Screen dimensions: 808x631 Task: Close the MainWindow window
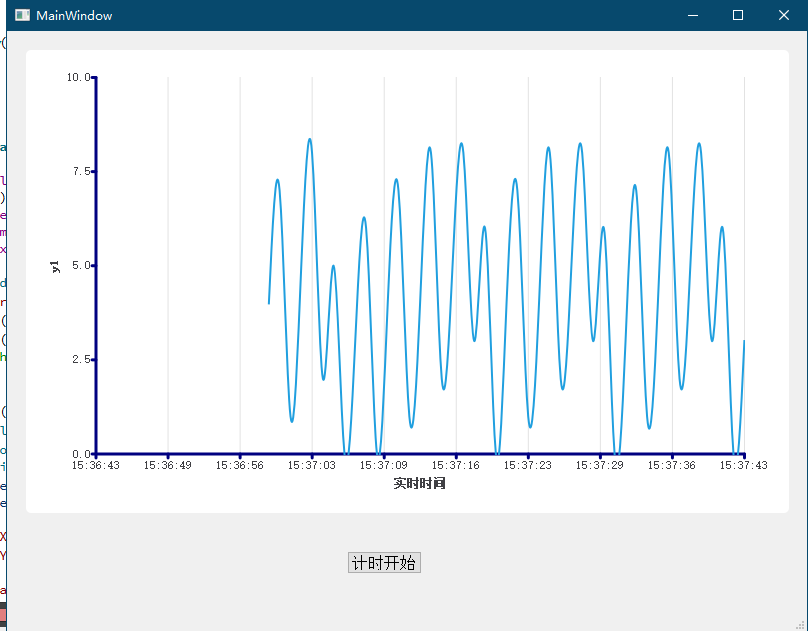point(784,15)
